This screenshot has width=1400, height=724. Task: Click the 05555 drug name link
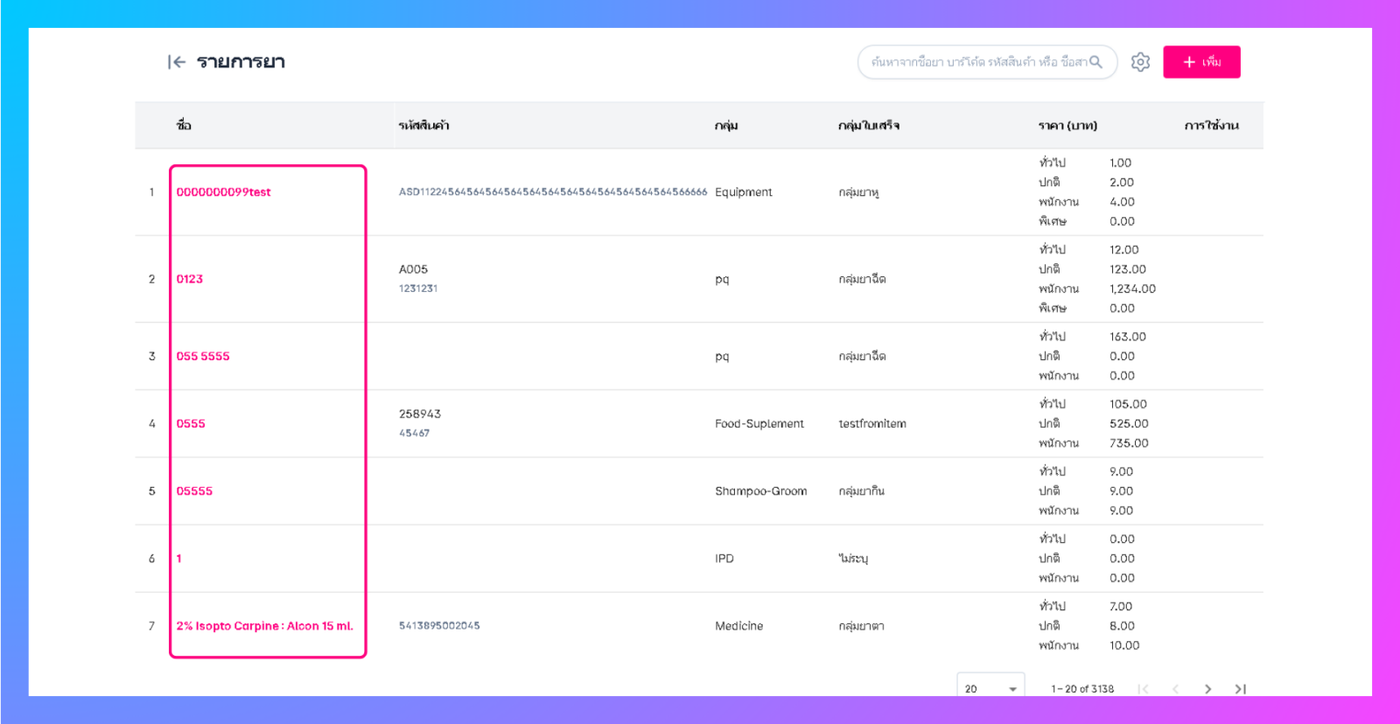click(194, 491)
